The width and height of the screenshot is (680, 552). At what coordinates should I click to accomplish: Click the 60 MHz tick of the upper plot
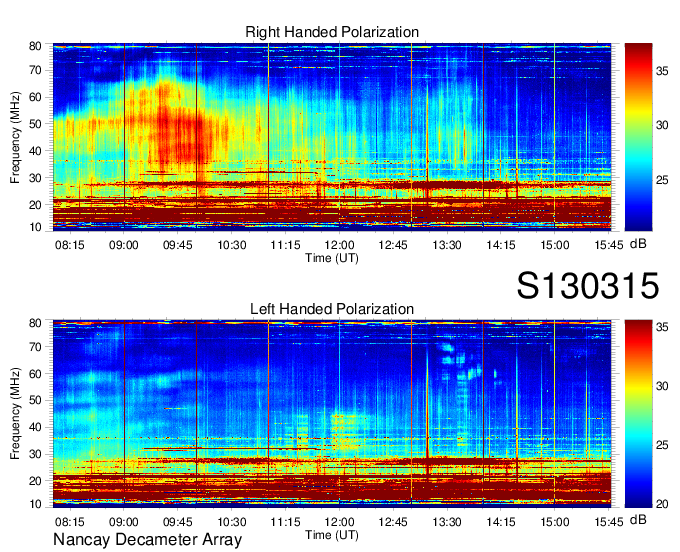pyautogui.click(x=35, y=97)
